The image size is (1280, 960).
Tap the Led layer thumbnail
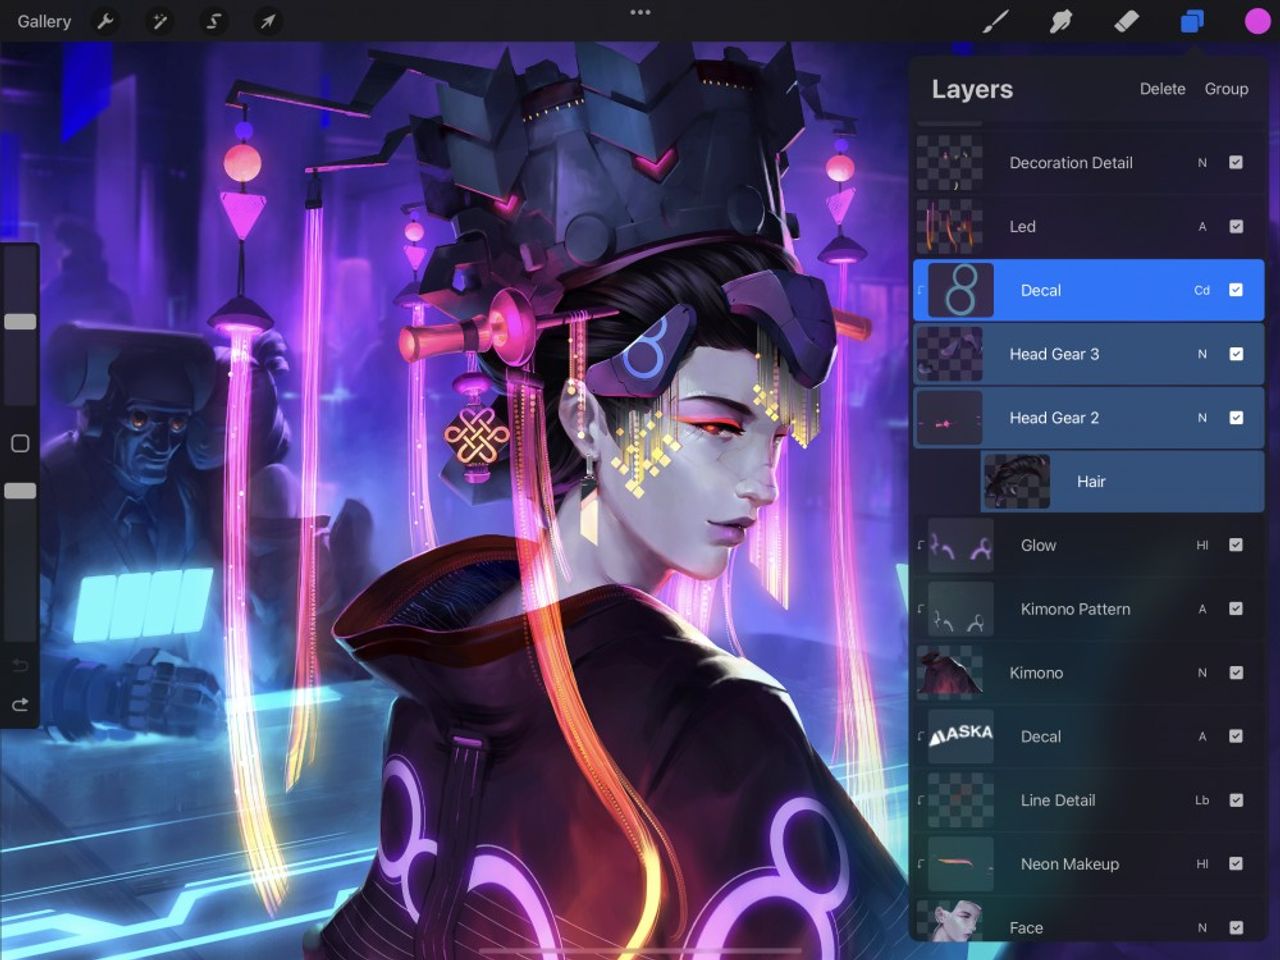[x=950, y=227]
